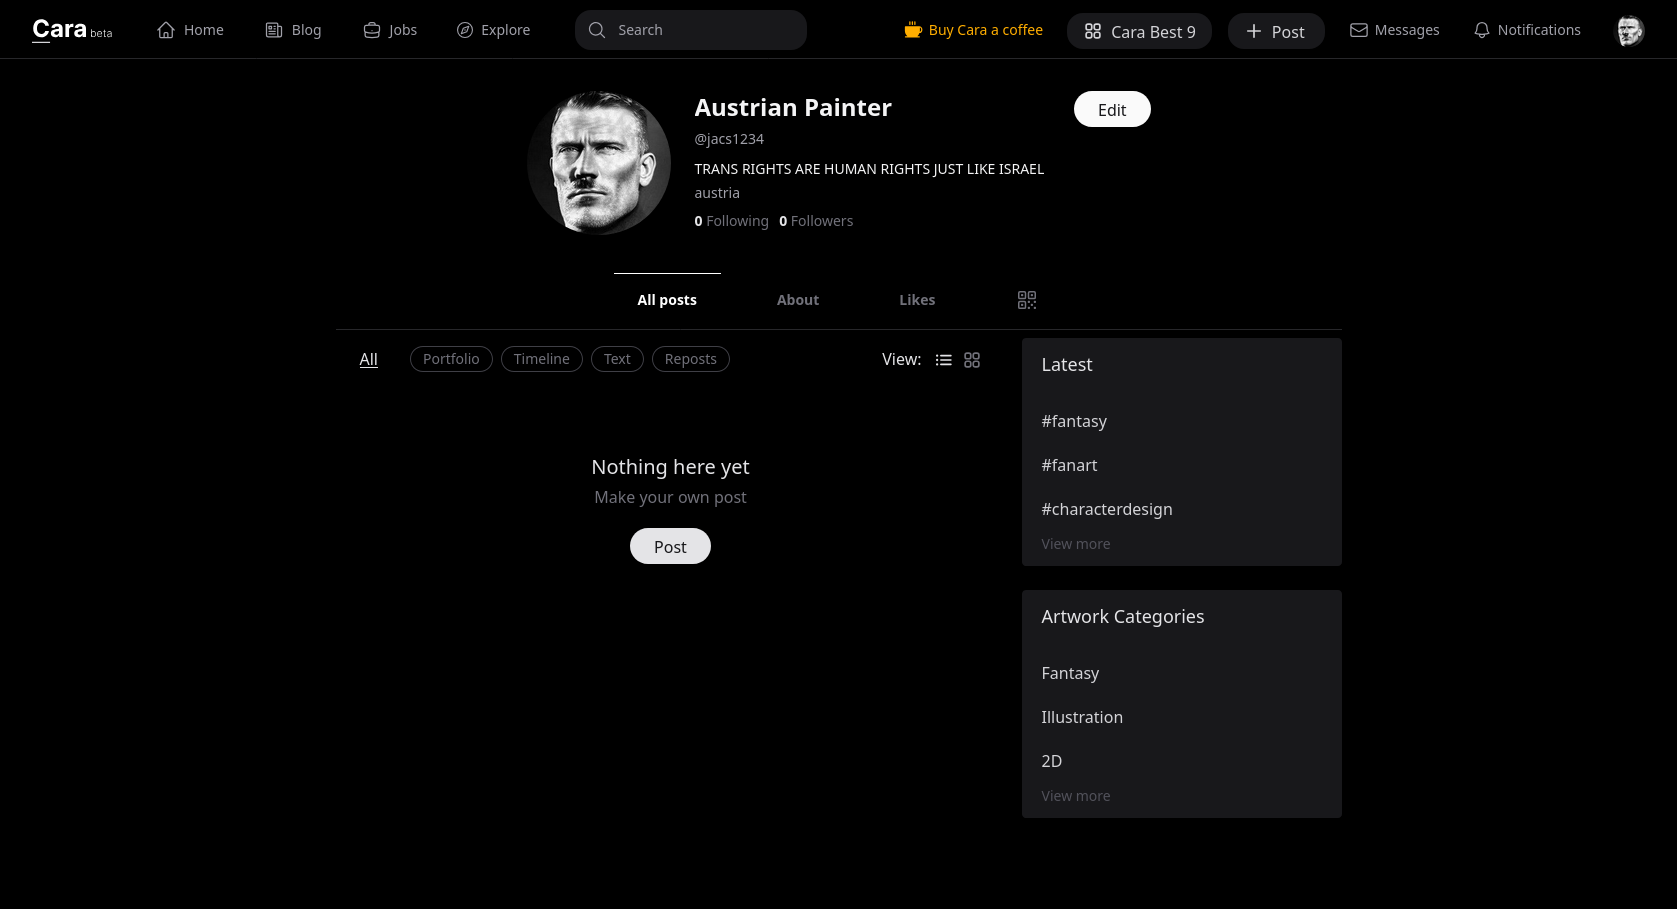Image resolution: width=1677 pixels, height=909 pixels.
Task: Open the #characterdesign tag
Action: (x=1107, y=509)
